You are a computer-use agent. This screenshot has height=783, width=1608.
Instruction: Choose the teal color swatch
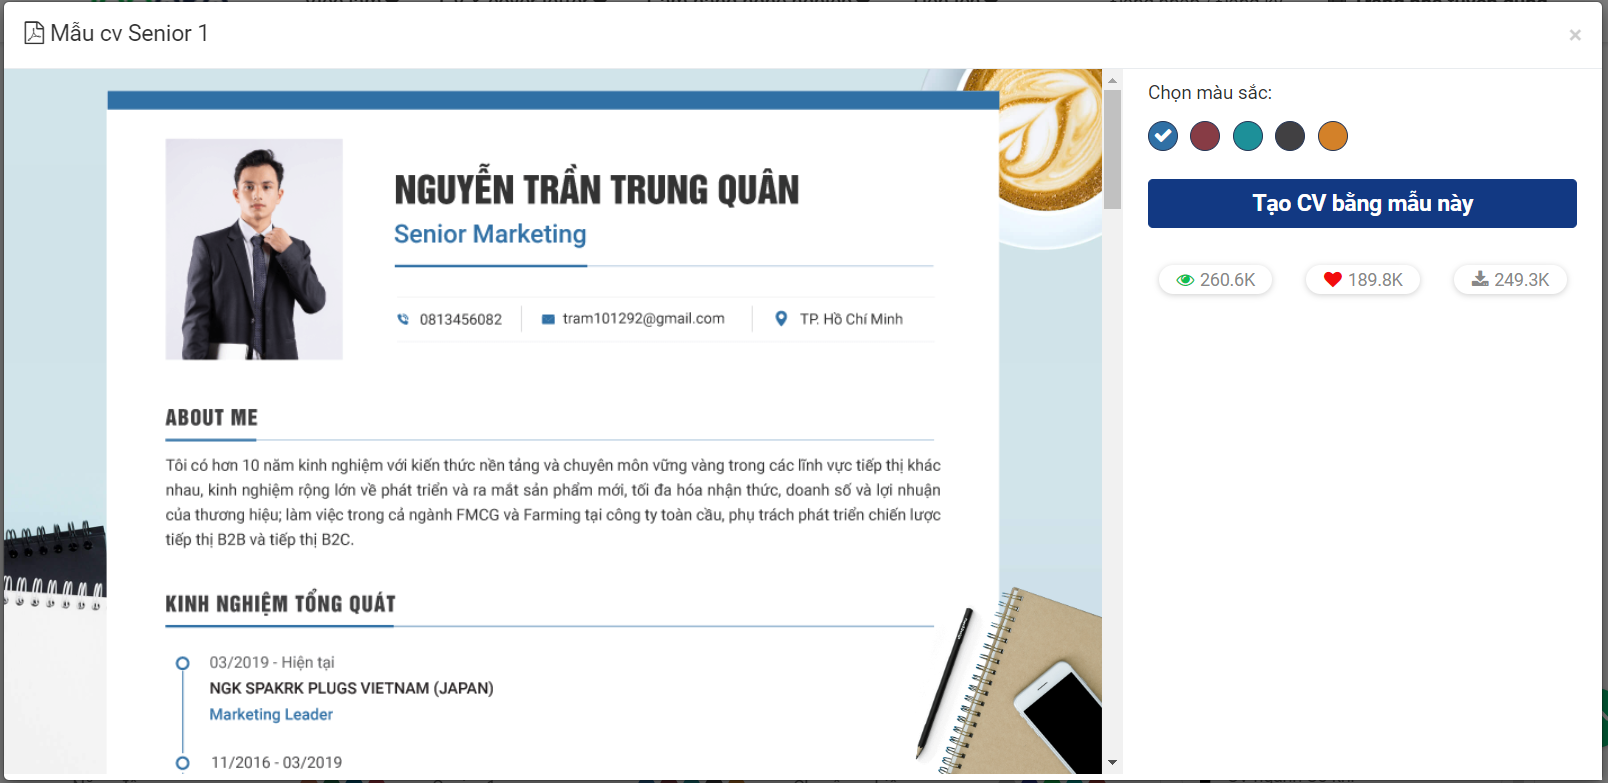click(x=1248, y=136)
